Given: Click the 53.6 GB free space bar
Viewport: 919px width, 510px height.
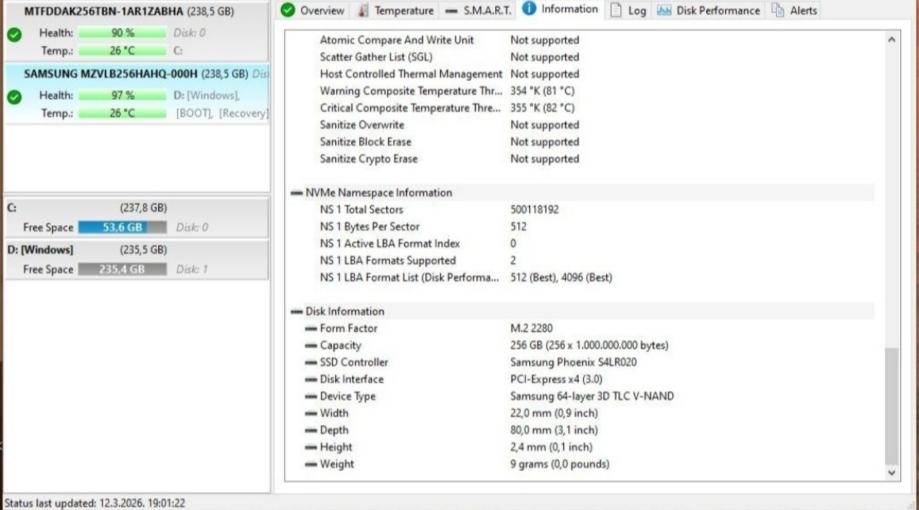Looking at the screenshot, I should click(x=122, y=227).
